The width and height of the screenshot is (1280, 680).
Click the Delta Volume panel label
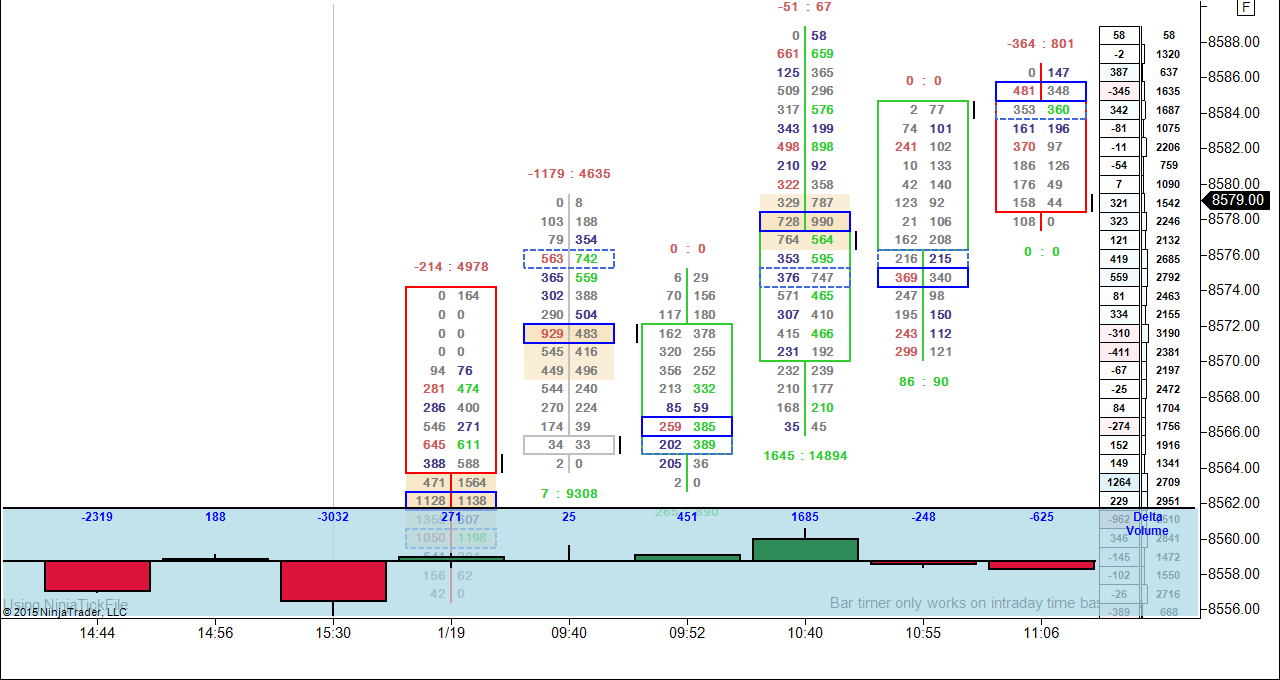point(1147,524)
